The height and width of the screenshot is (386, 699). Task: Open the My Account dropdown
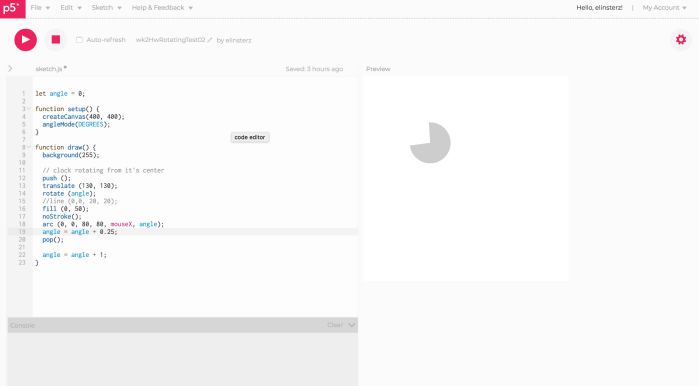tap(664, 8)
